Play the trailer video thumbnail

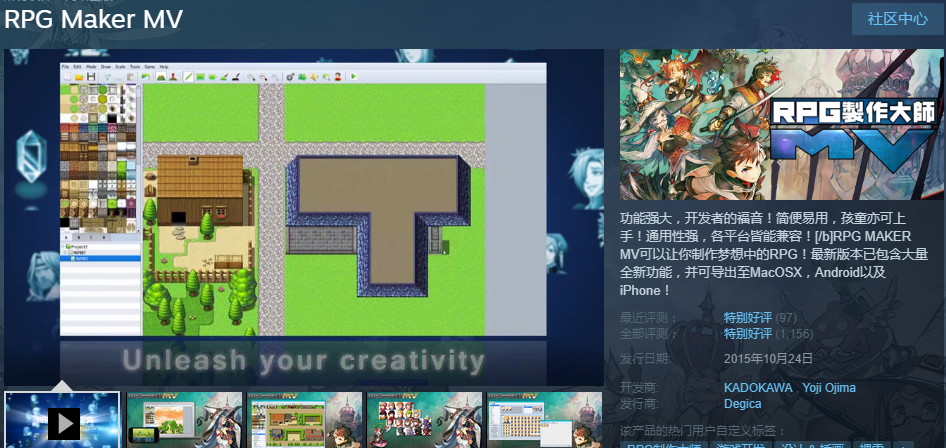(x=62, y=420)
